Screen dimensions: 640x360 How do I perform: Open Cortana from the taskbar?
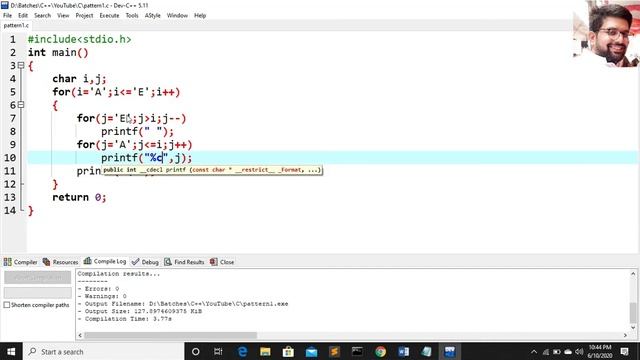pos(196,351)
